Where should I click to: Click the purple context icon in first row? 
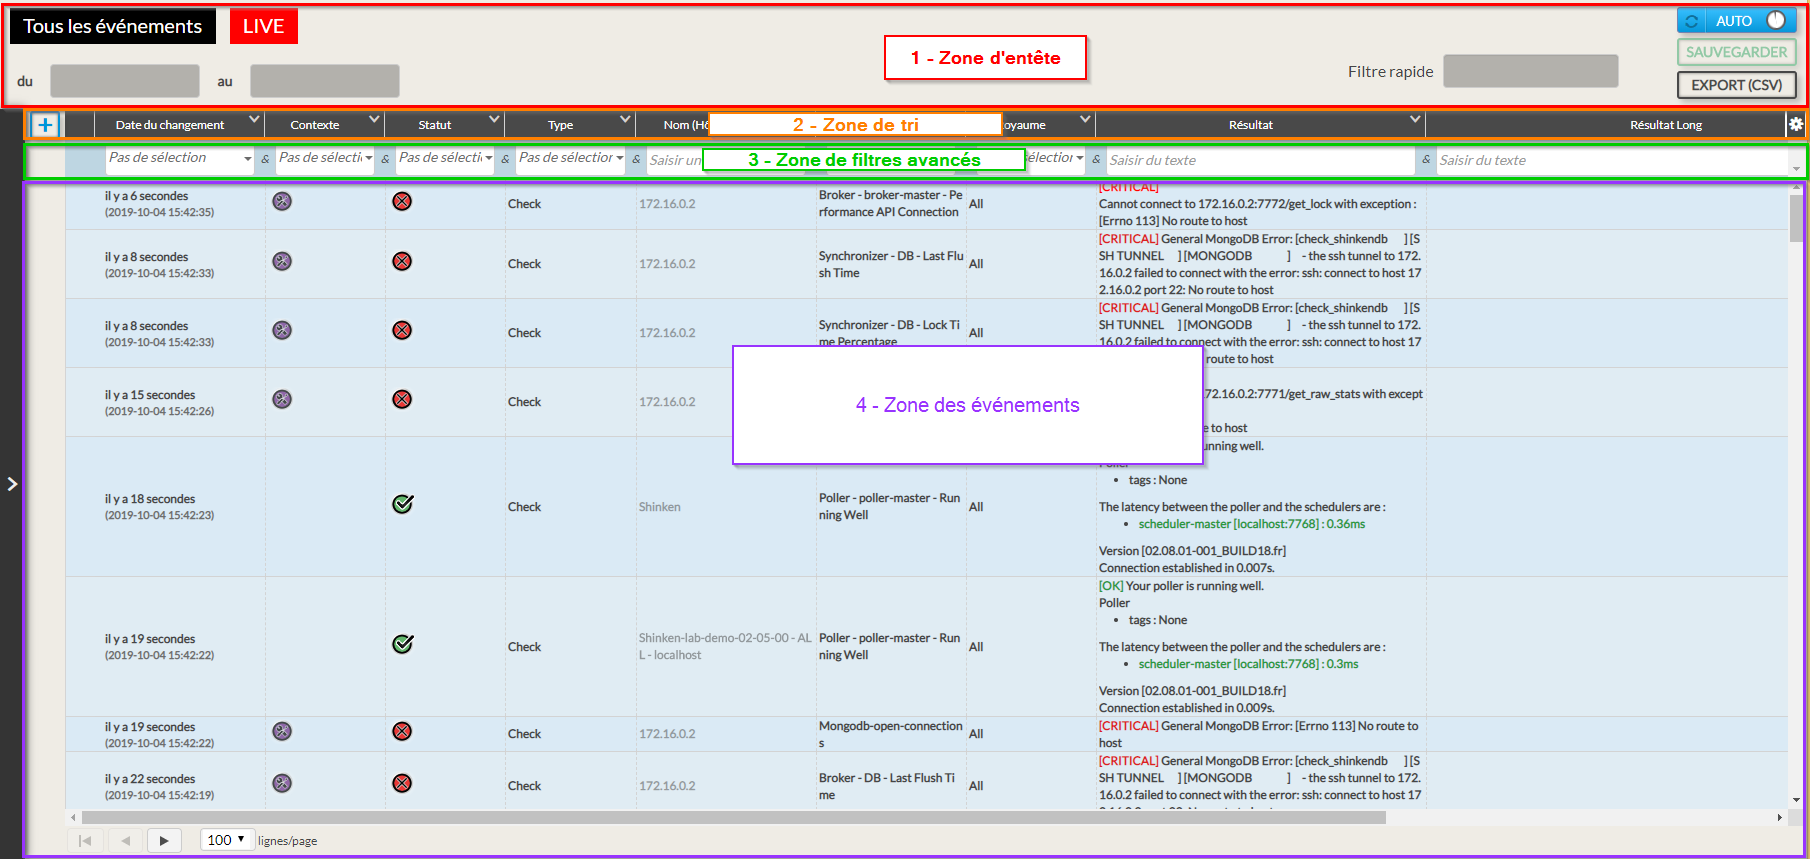[282, 202]
